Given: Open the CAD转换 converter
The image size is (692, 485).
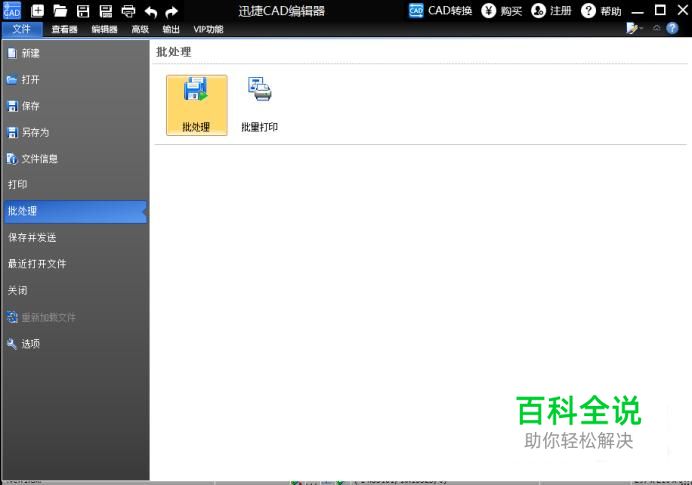Looking at the screenshot, I should [440, 11].
